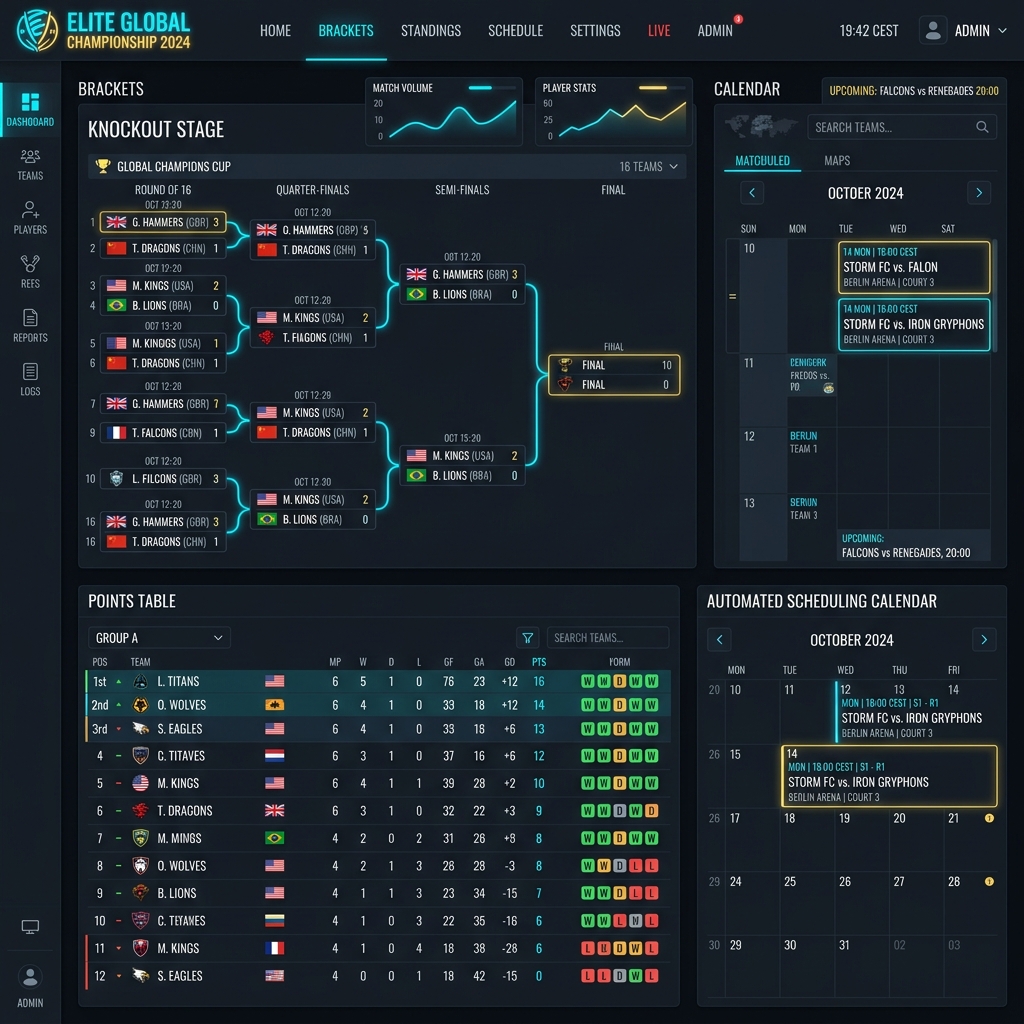Go to previous month in Calendar panel

pos(752,193)
